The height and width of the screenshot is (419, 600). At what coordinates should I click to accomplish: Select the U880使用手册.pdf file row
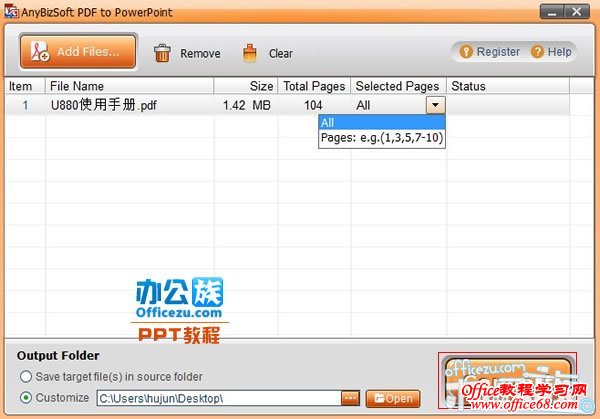point(287,105)
